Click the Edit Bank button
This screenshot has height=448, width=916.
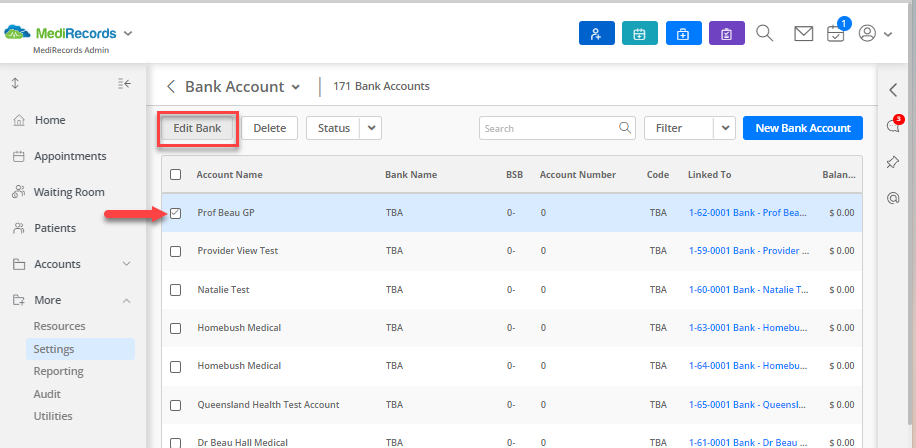197,128
